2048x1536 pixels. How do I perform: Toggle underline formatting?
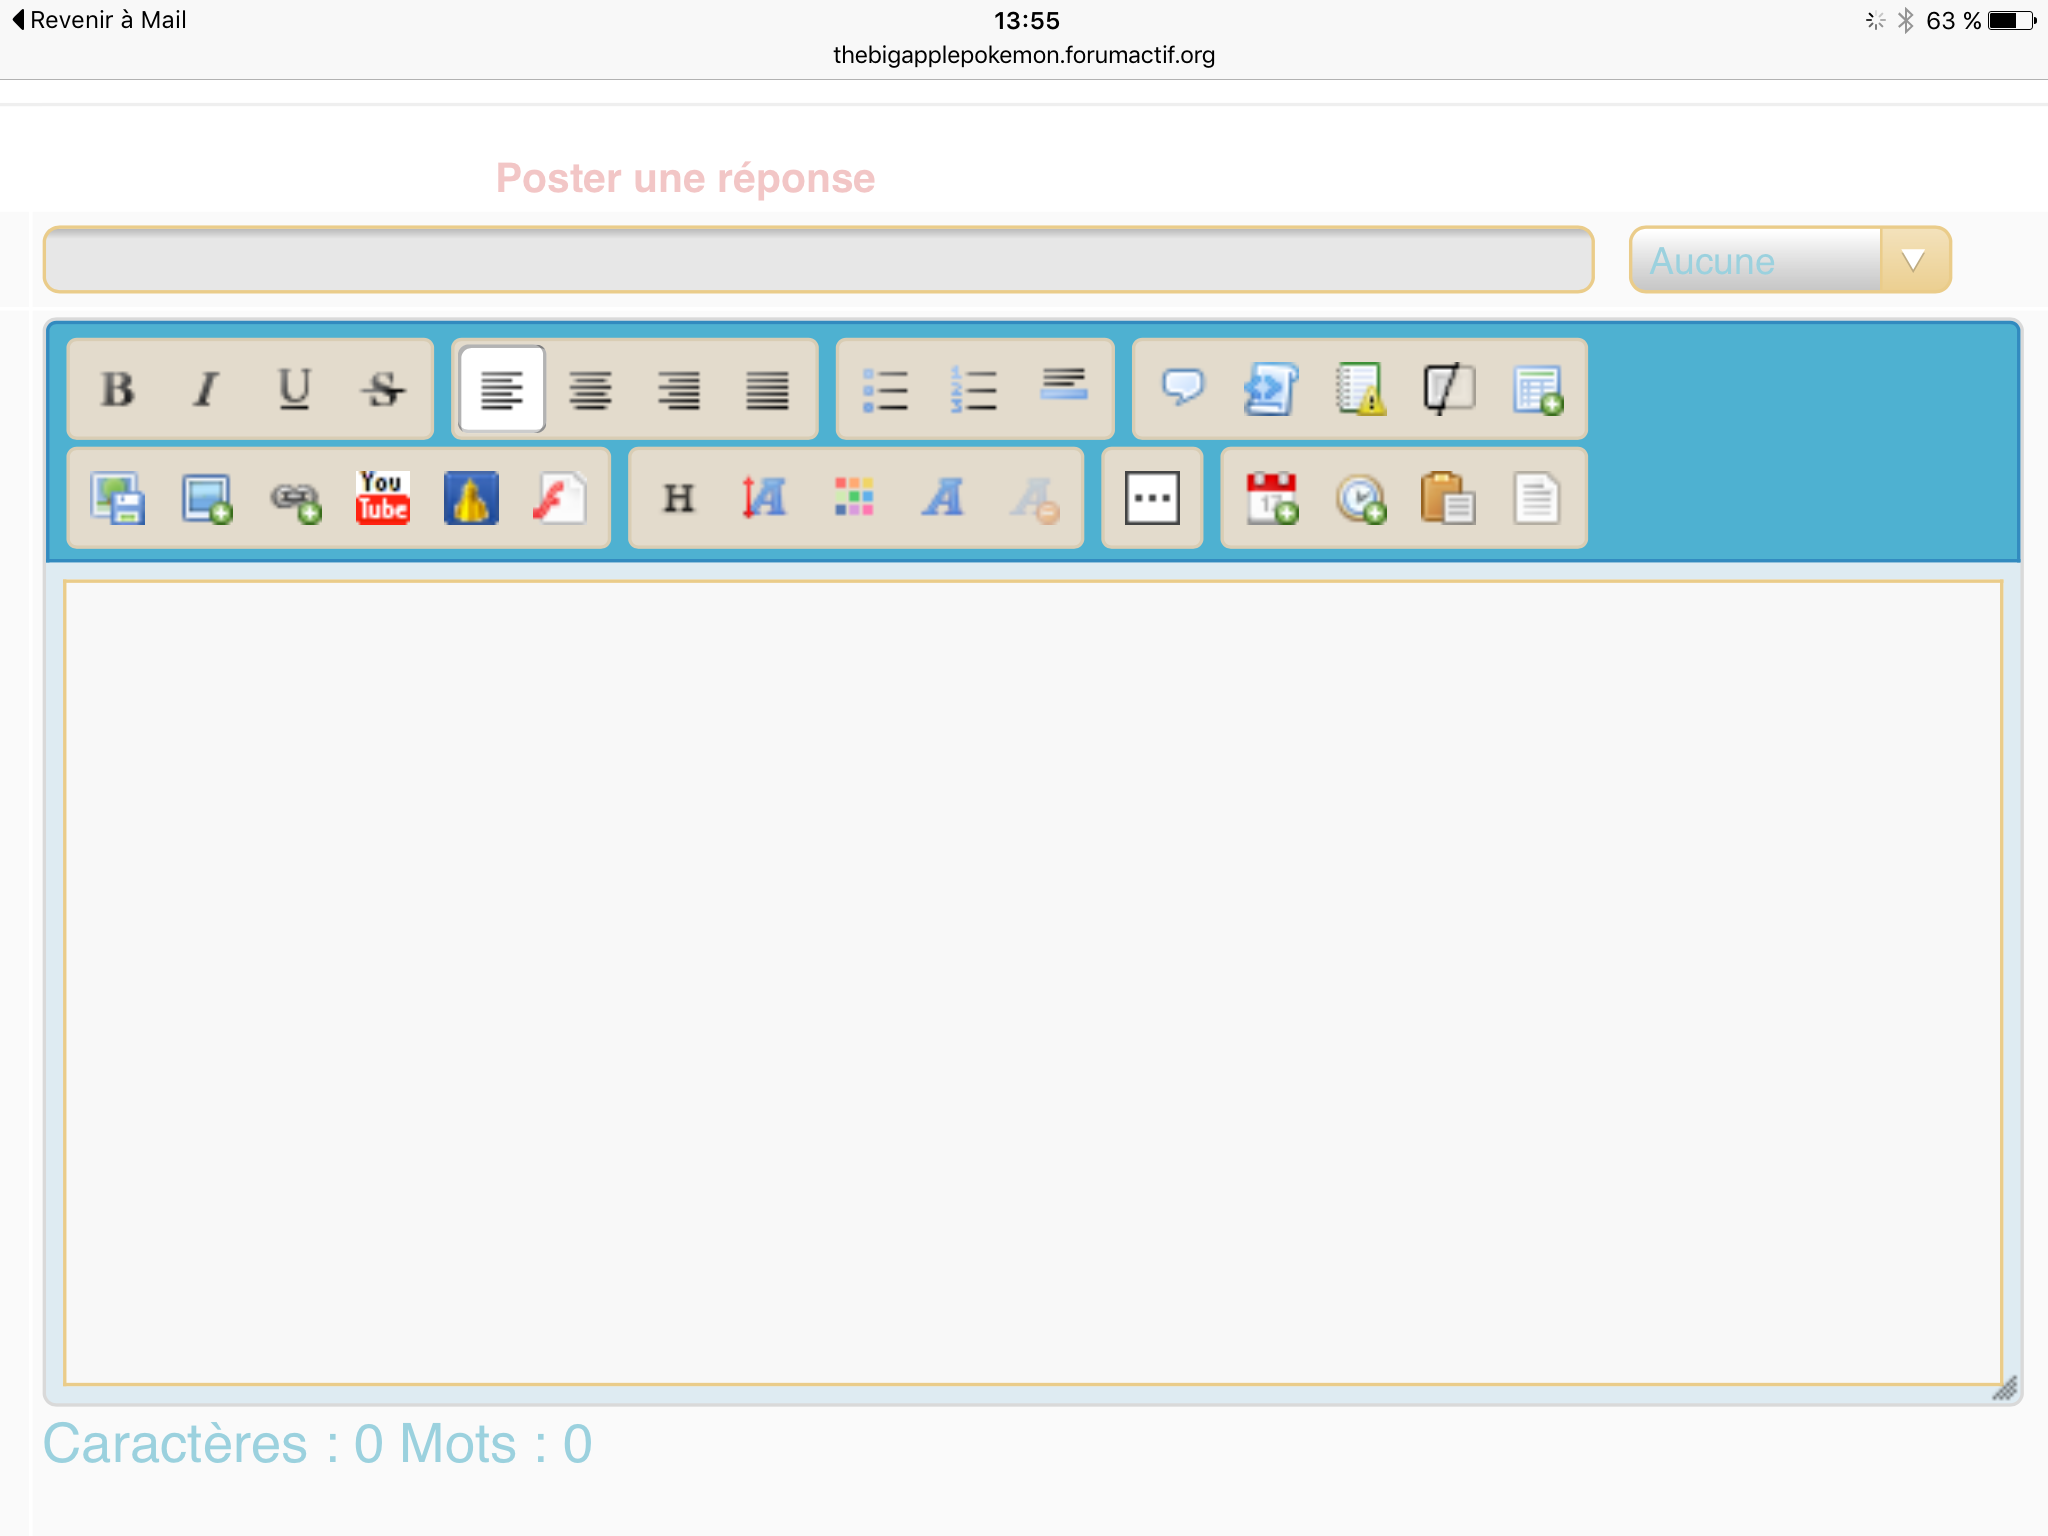[x=294, y=389]
